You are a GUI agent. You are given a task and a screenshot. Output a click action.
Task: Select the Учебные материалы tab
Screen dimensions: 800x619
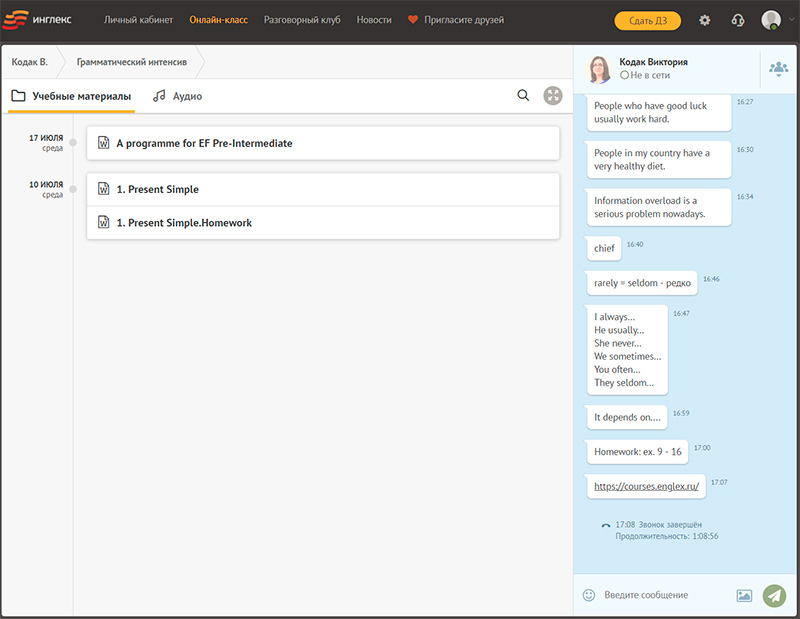click(71, 96)
